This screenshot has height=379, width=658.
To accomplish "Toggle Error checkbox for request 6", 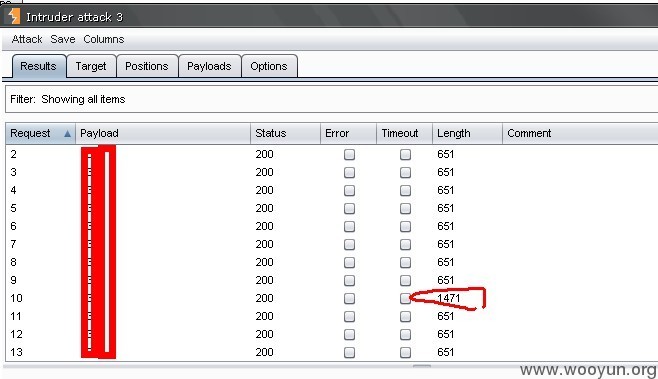I will coord(349,227).
